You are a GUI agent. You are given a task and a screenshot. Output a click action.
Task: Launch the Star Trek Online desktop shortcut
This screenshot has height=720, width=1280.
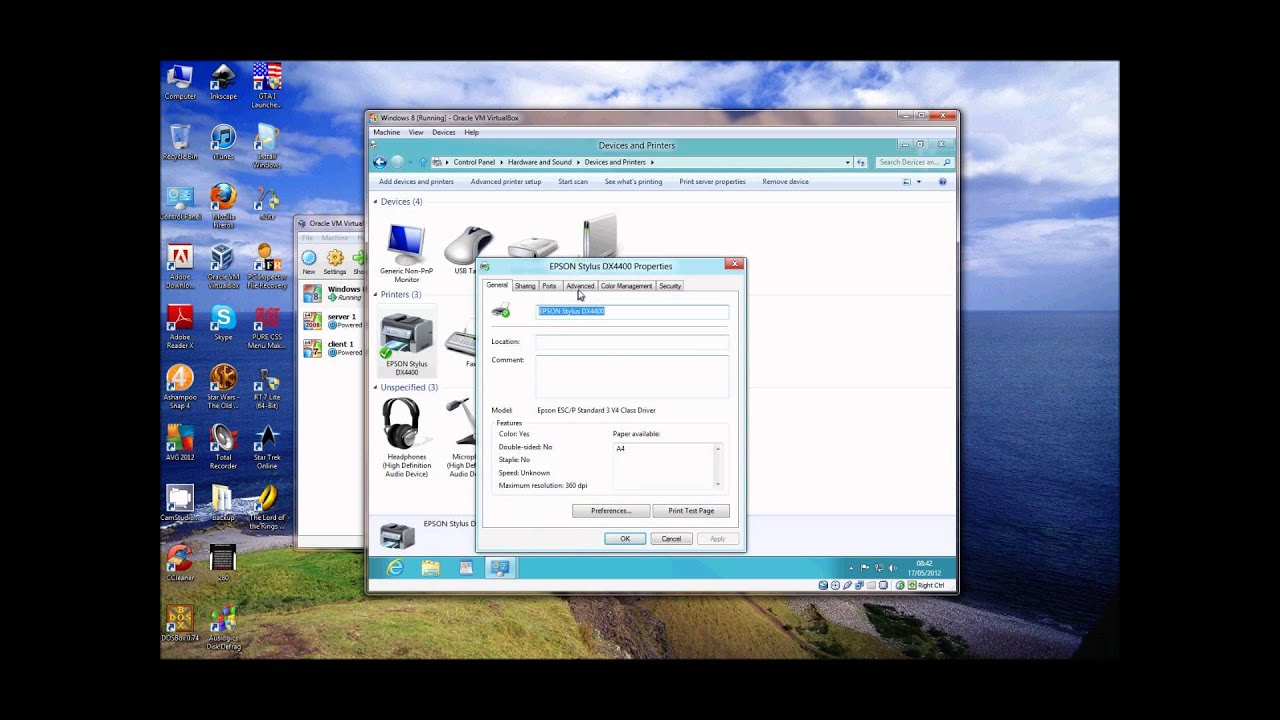click(x=266, y=447)
